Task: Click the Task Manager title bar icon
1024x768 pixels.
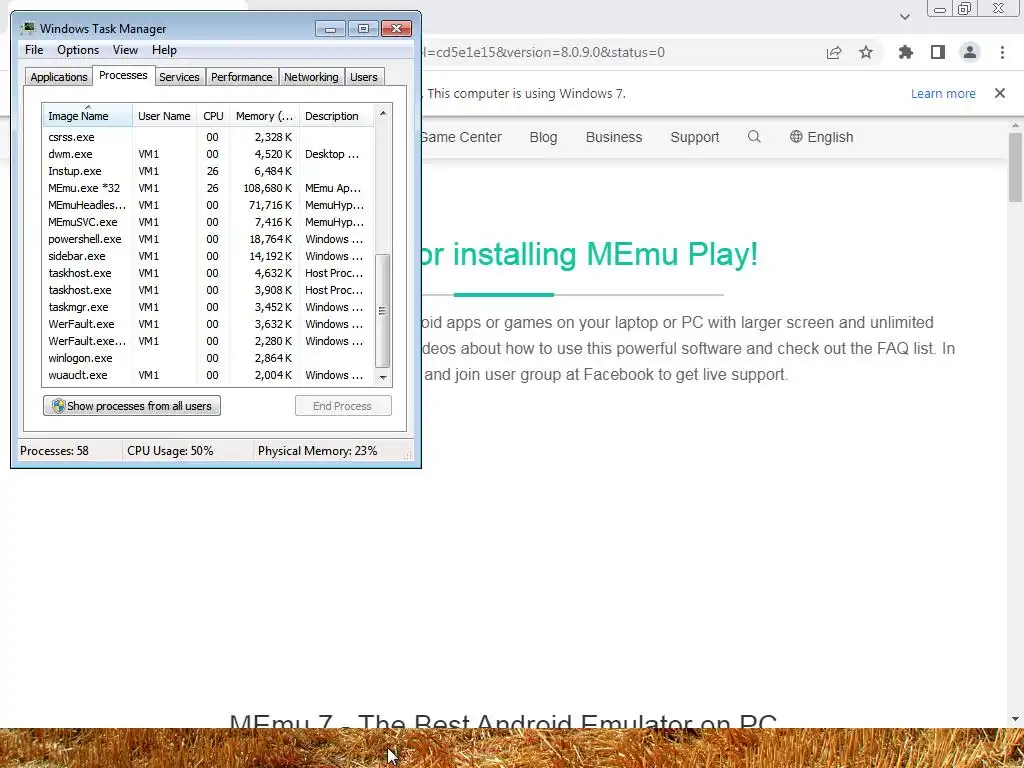Action: (27, 28)
